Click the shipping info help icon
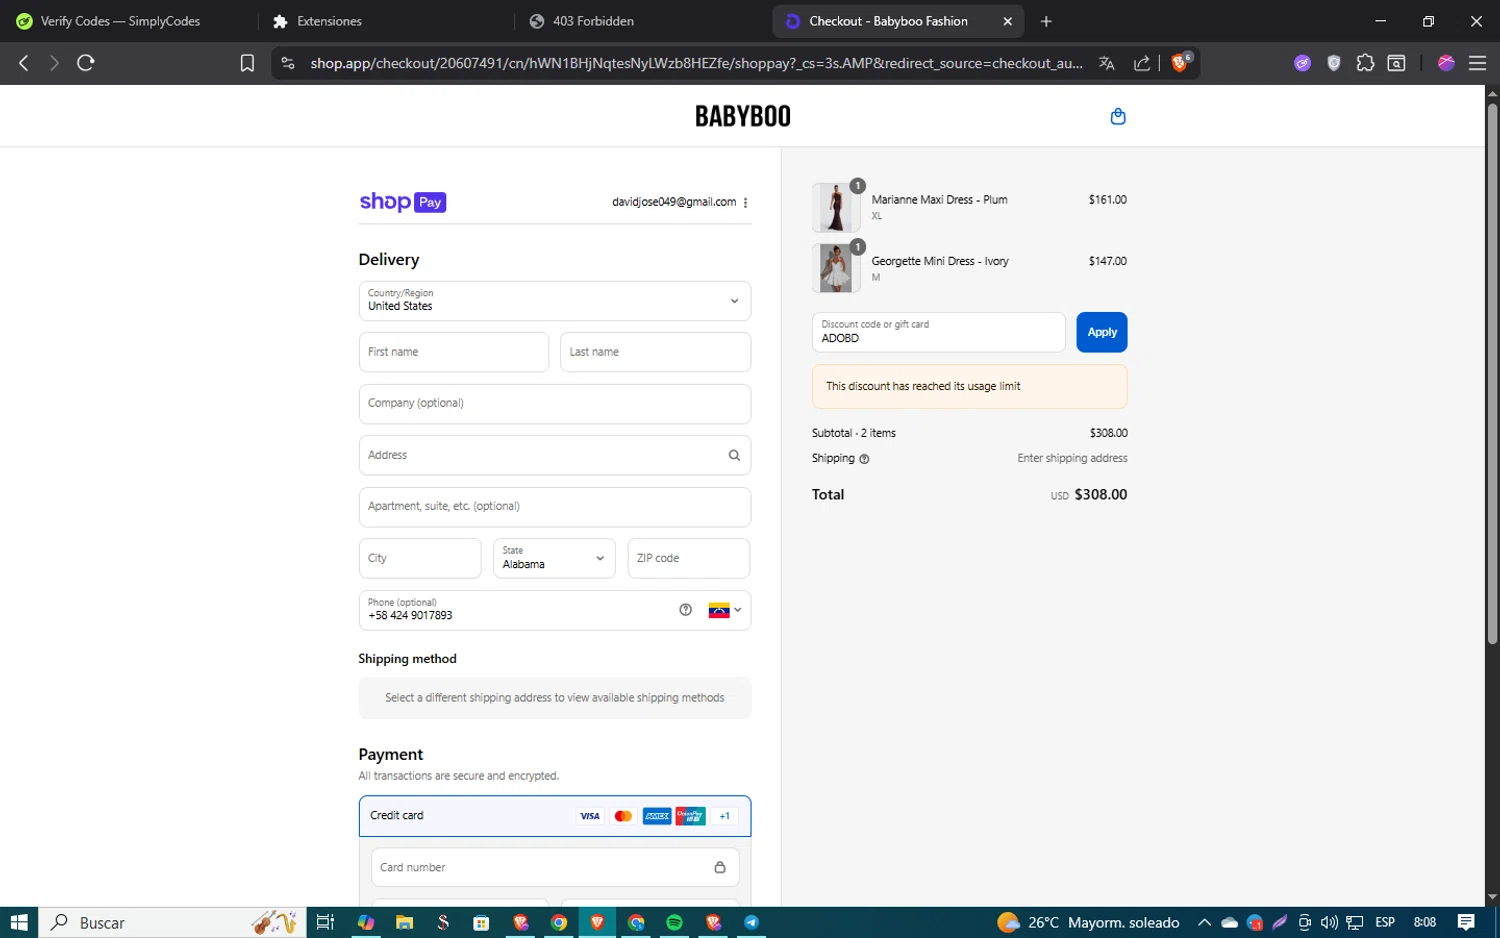The height and width of the screenshot is (938, 1500). (x=865, y=459)
